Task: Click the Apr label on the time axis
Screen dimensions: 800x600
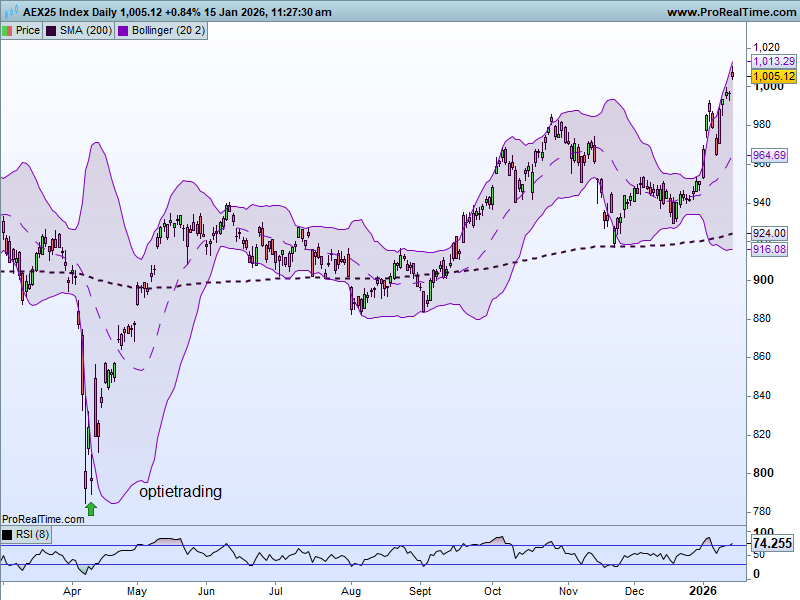Action: (72, 591)
